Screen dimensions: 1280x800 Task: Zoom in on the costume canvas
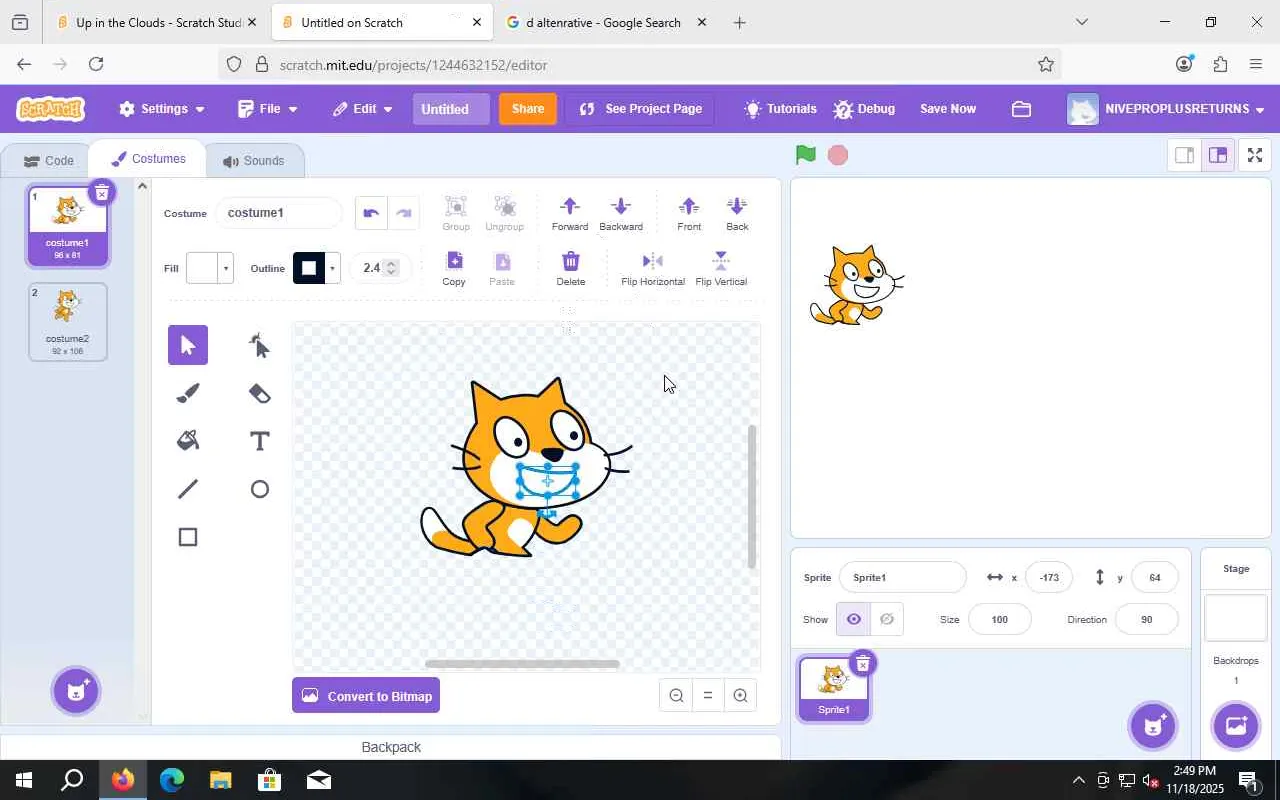point(740,696)
